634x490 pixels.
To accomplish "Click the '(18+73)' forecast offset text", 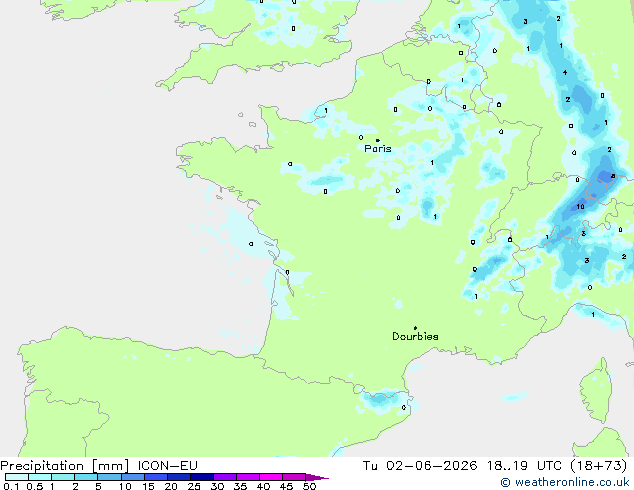I will click(599, 466).
